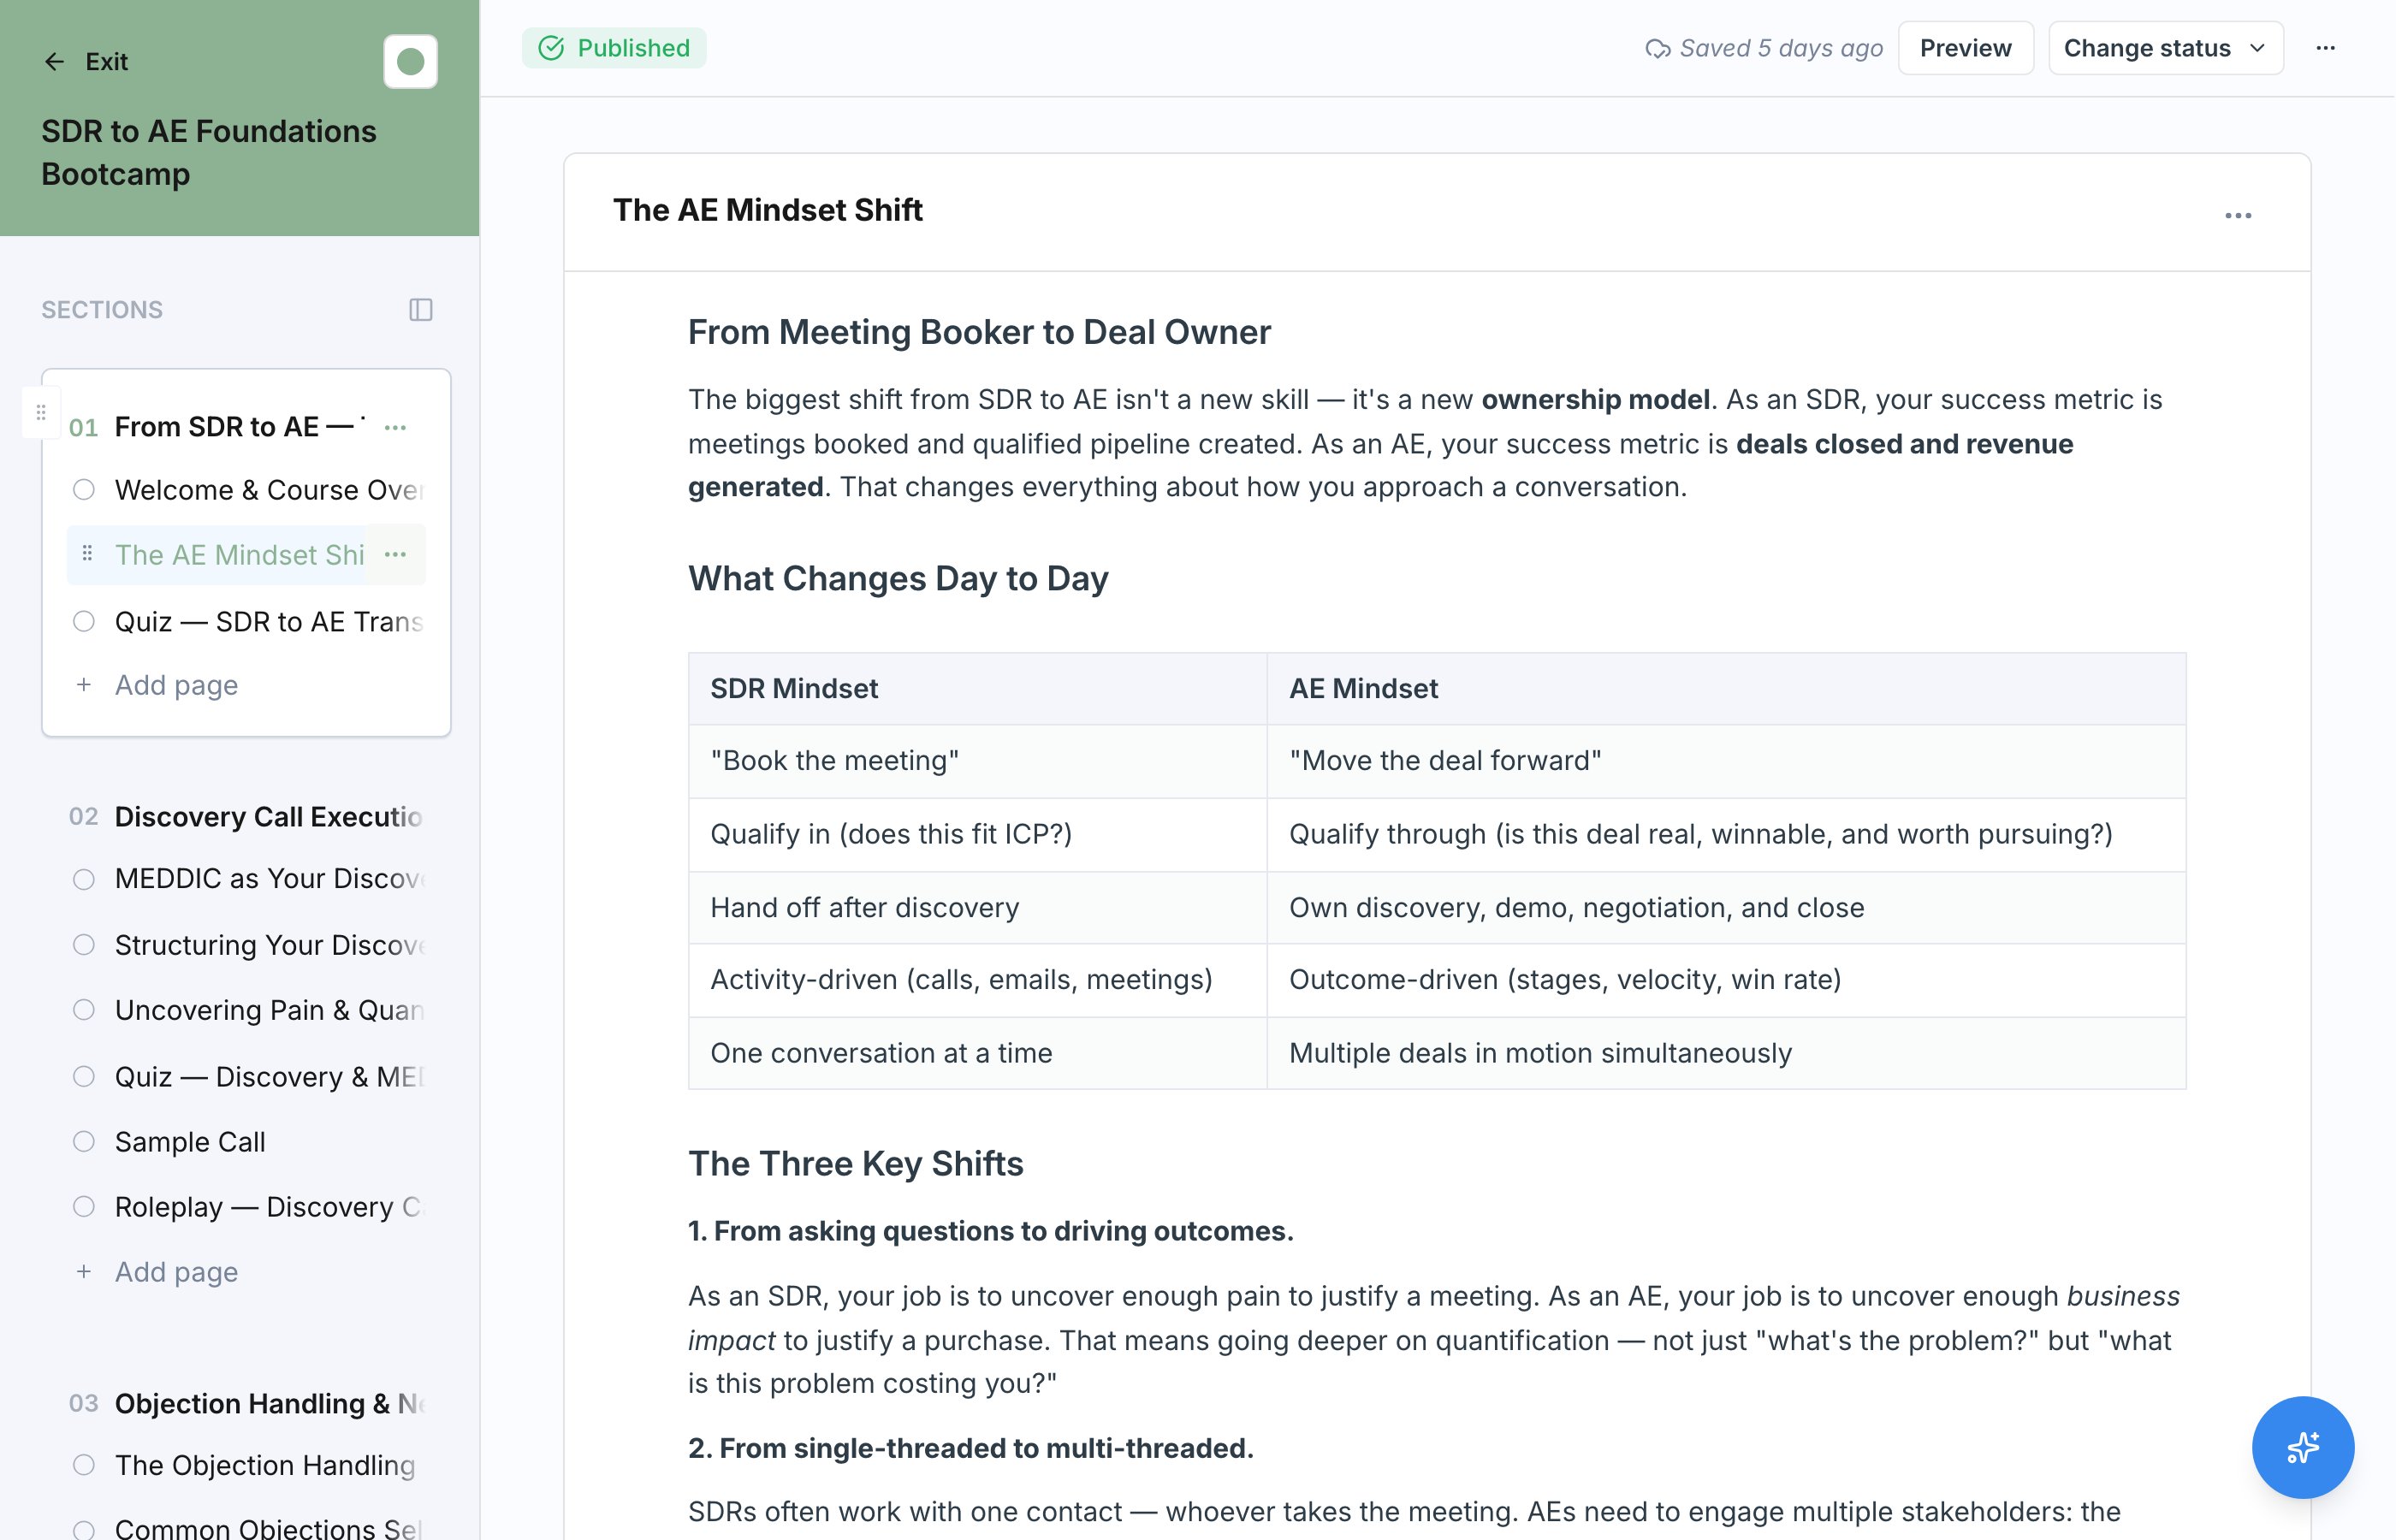Click the Preview button
This screenshot has width=2396, height=1540.
tap(1965, 48)
